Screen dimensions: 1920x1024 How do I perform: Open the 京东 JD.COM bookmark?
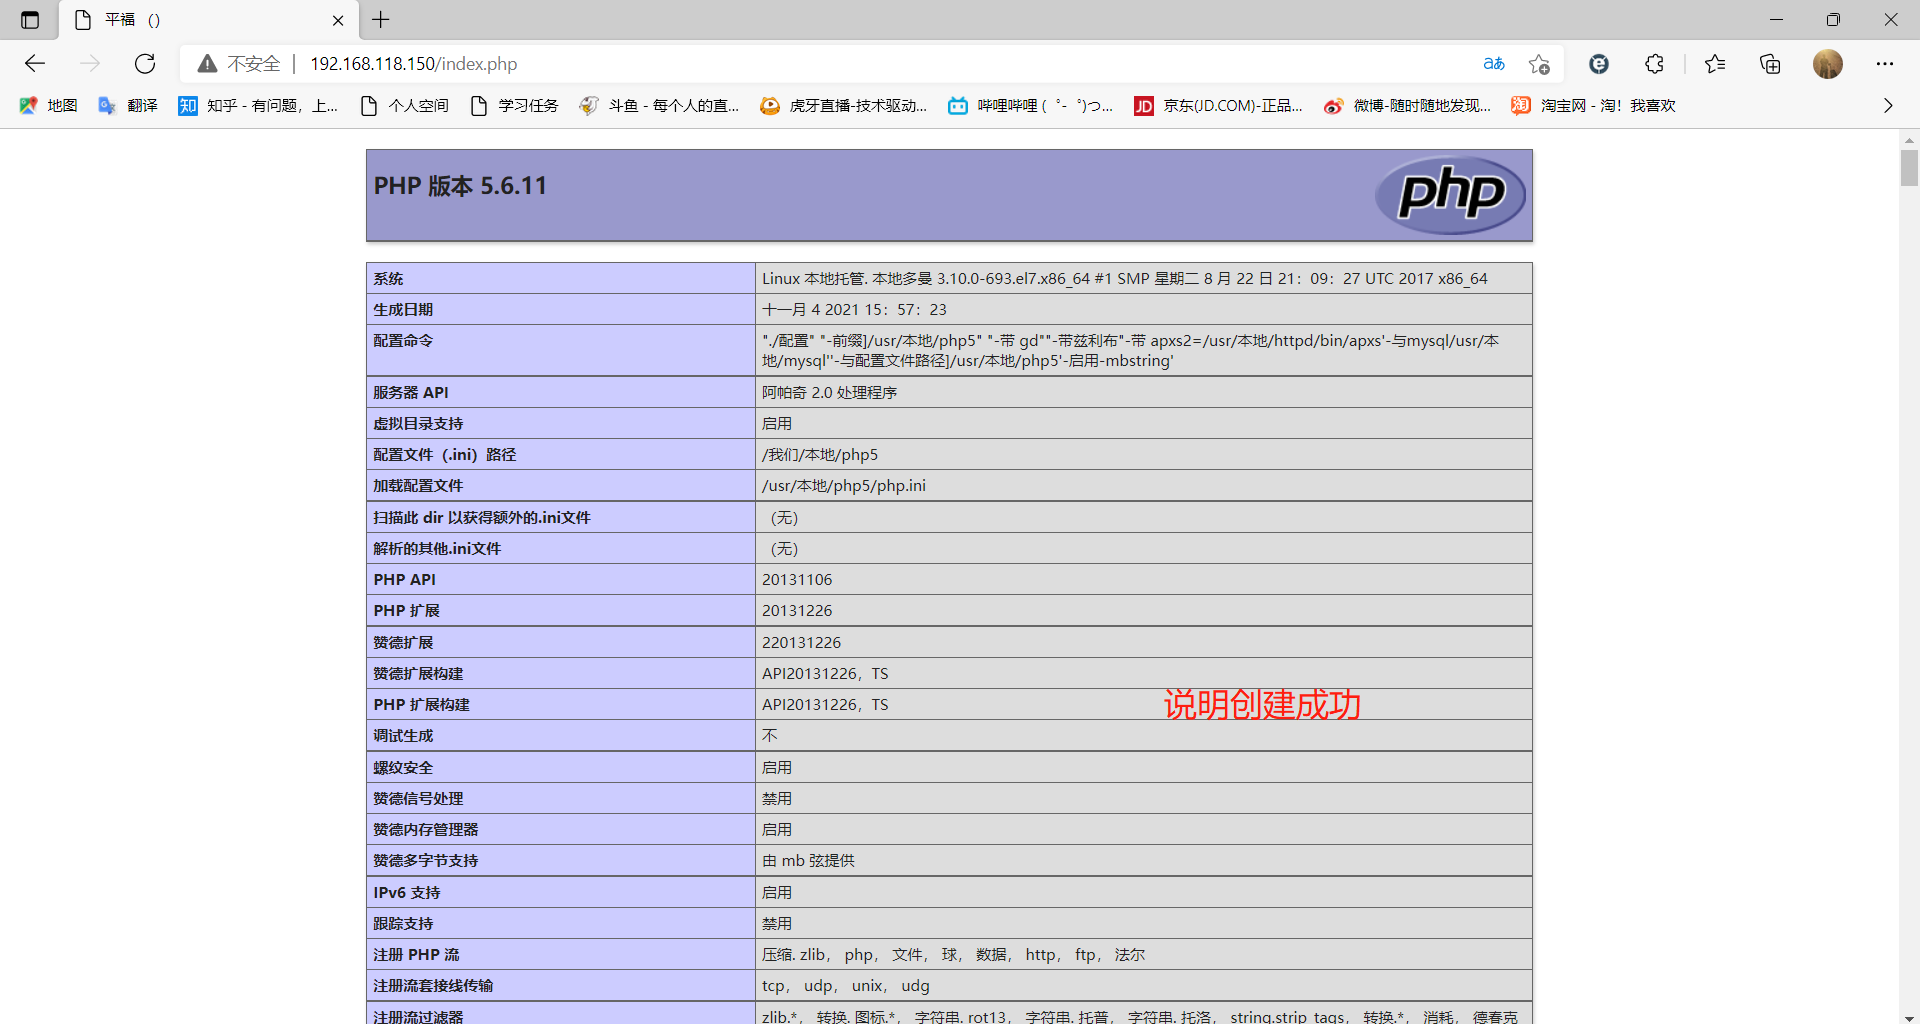point(1219,106)
